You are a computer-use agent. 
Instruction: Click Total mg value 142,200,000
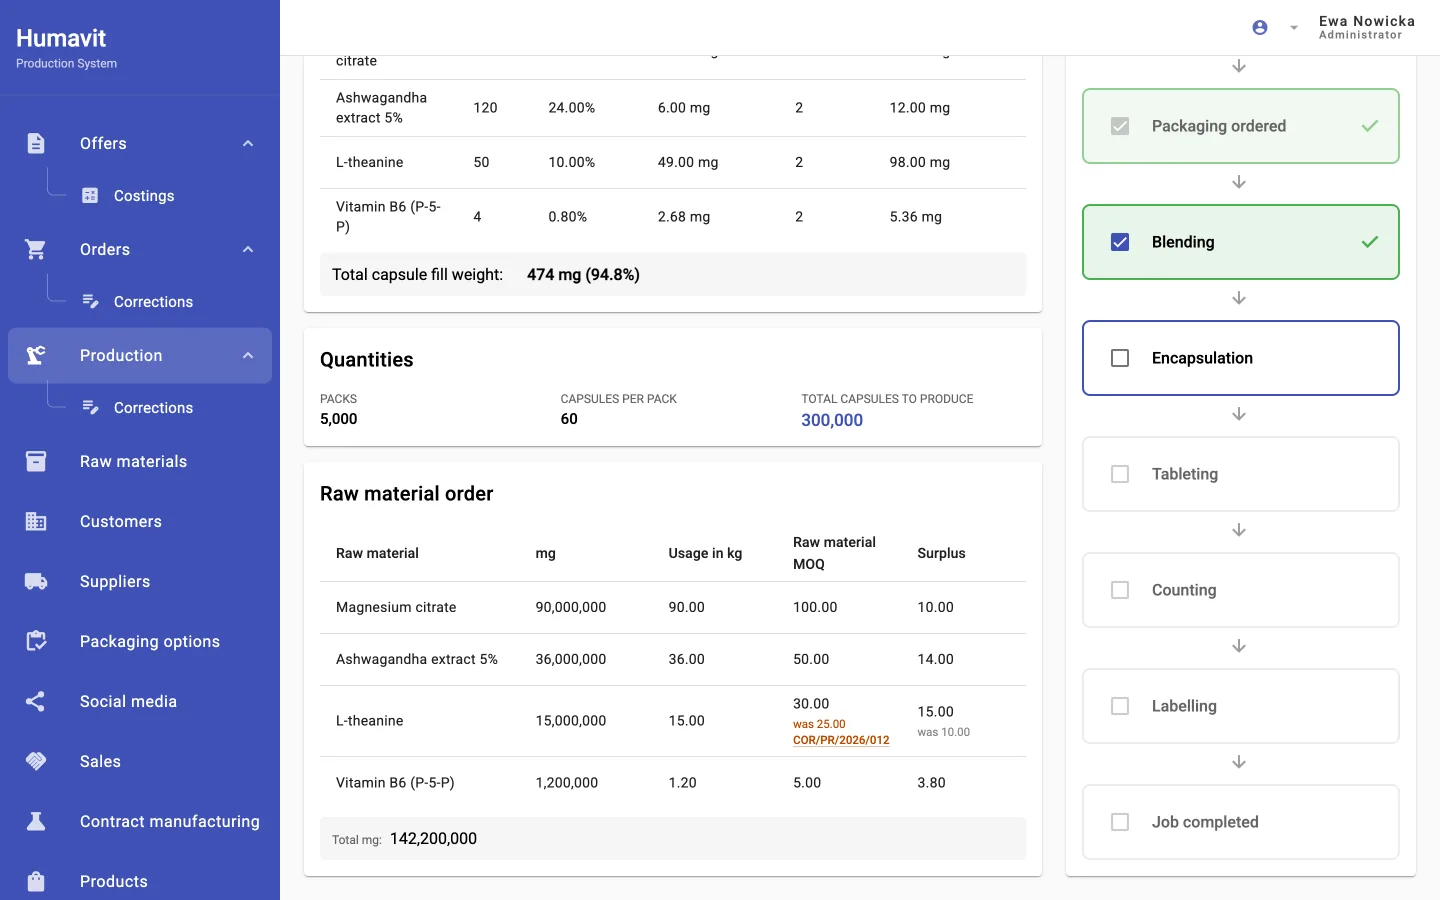(x=433, y=839)
